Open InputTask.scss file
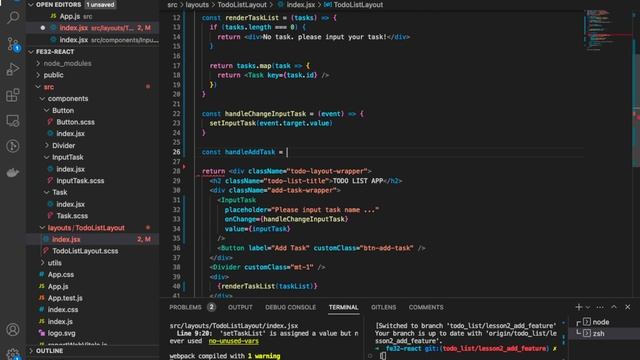 click(93, 181)
